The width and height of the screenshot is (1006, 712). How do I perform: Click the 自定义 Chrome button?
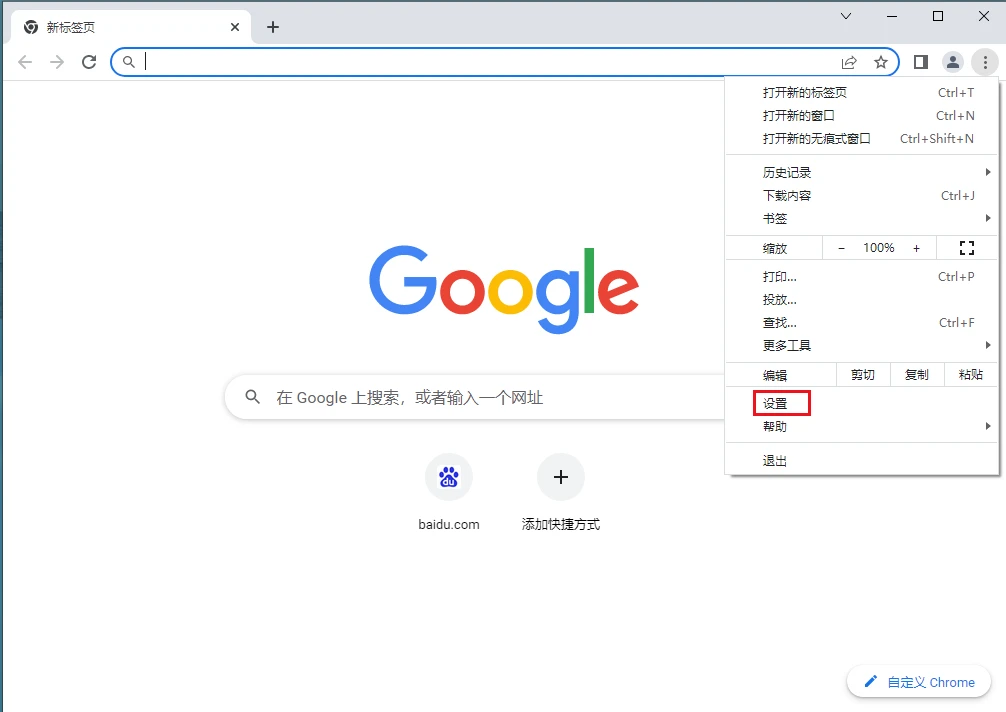pos(919,682)
